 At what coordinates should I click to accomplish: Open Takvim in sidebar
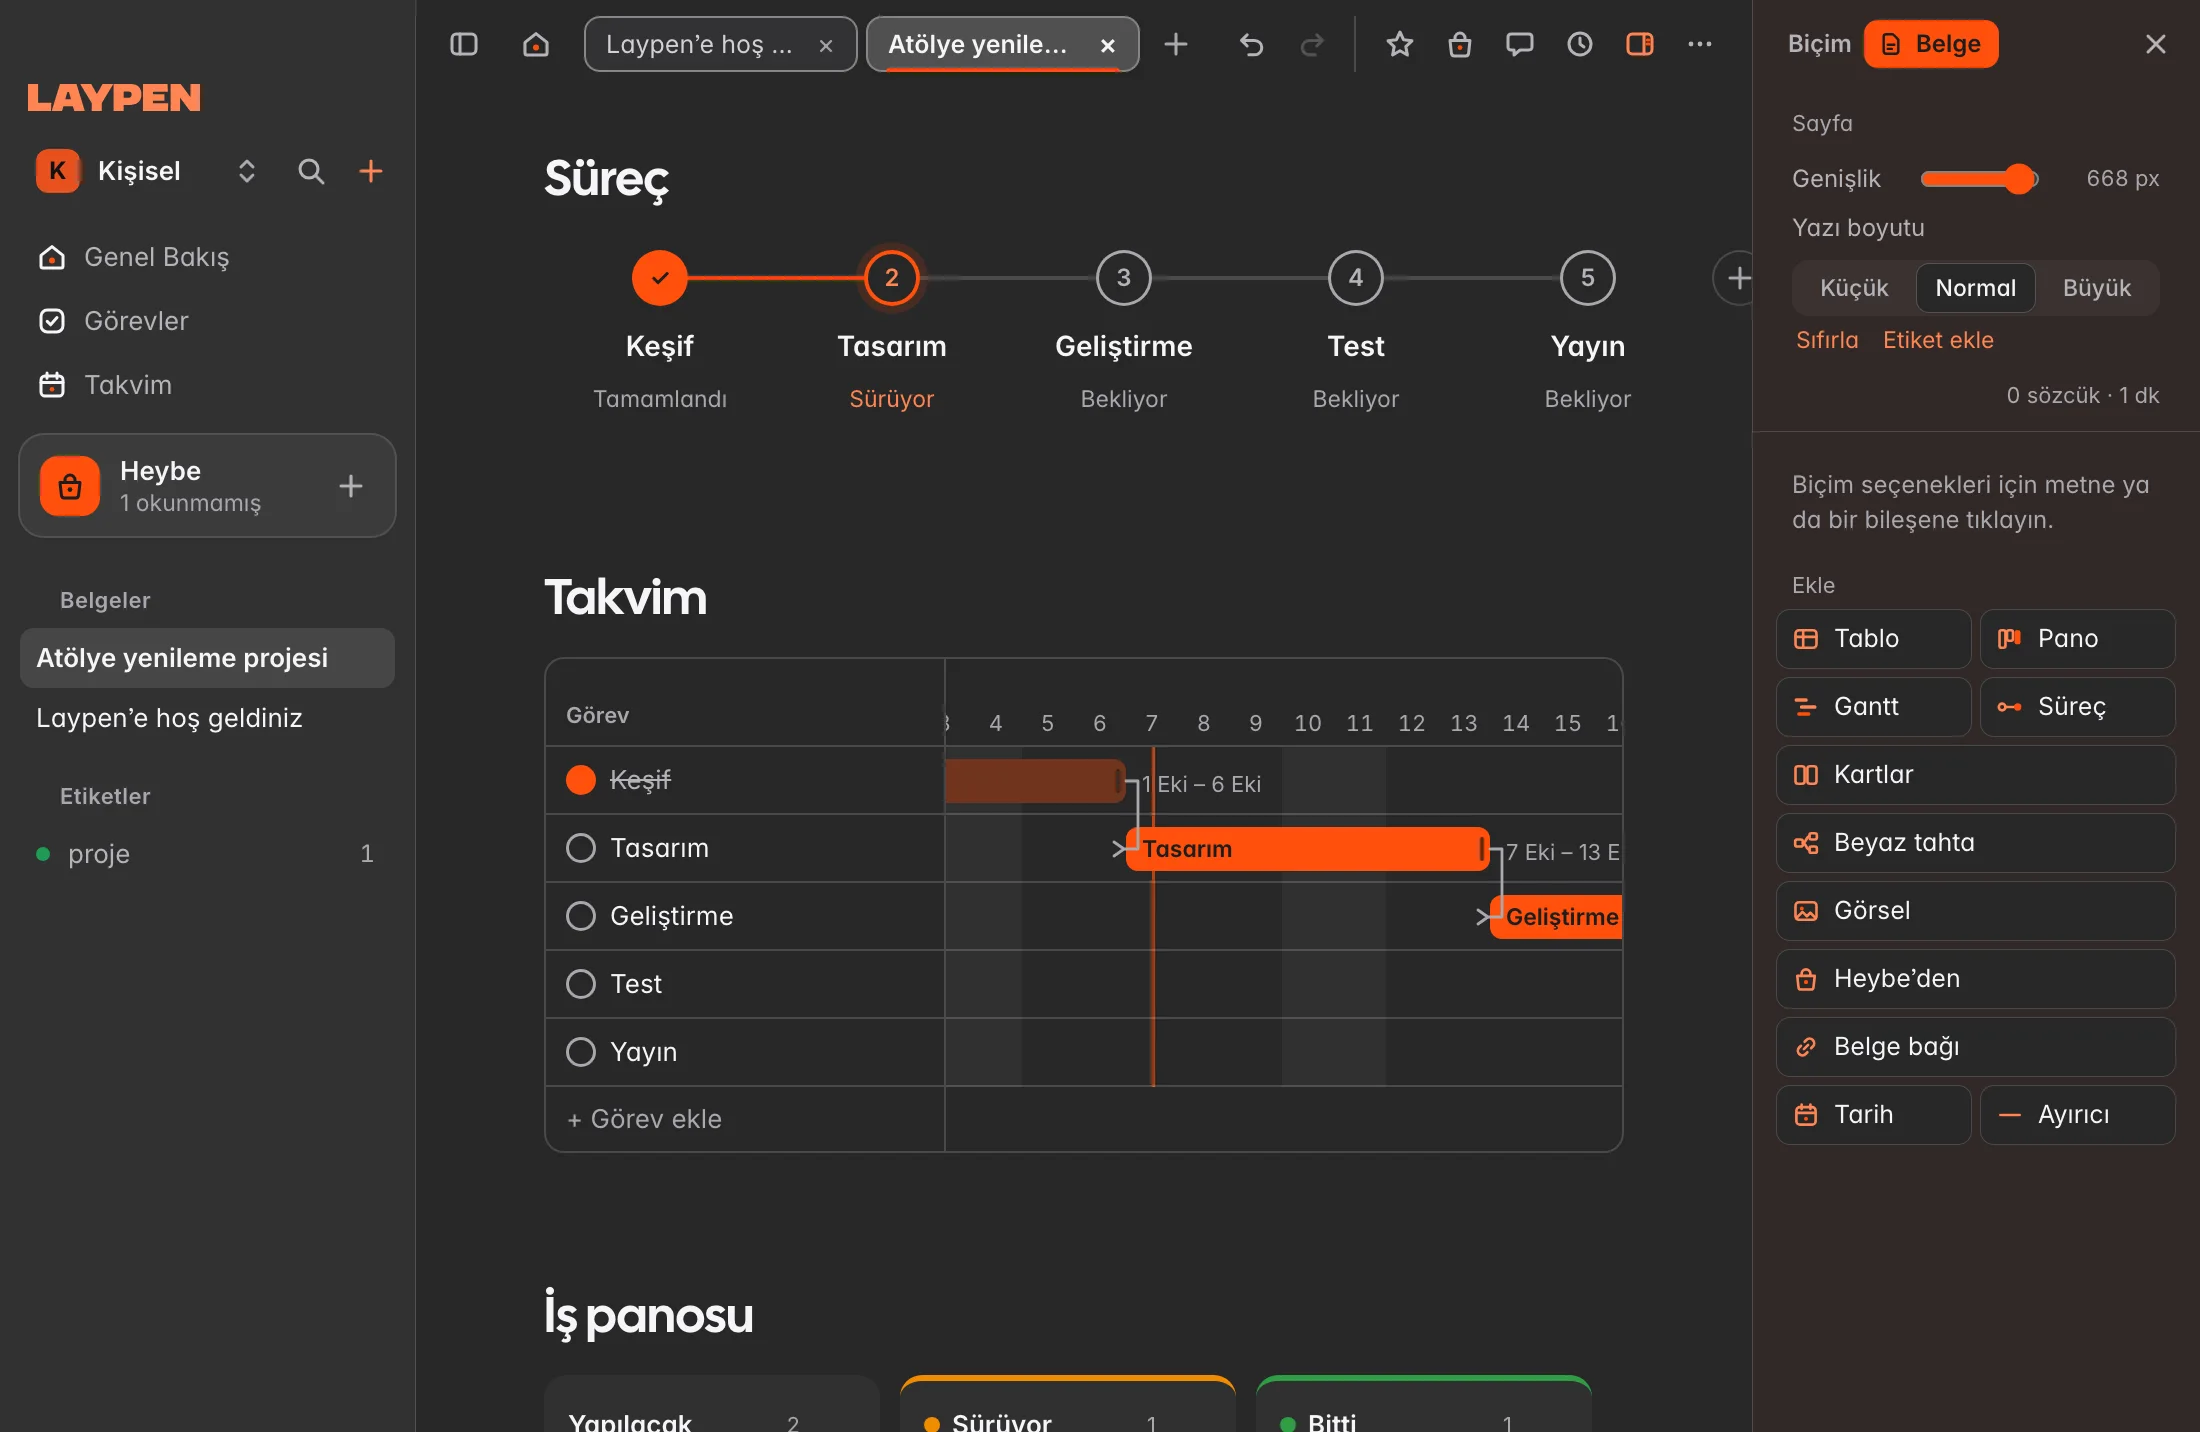tap(207, 385)
